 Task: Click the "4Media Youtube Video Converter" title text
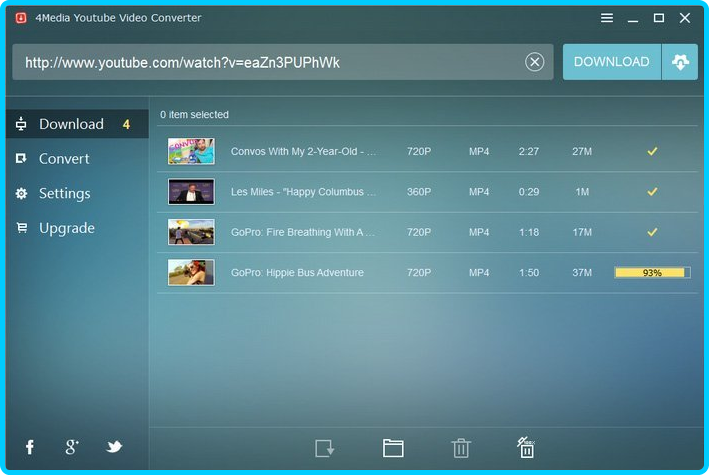[118, 18]
